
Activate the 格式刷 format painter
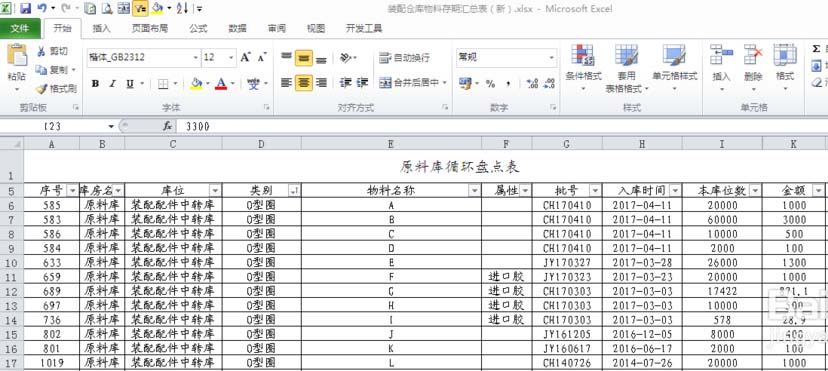pyautogui.click(x=56, y=89)
